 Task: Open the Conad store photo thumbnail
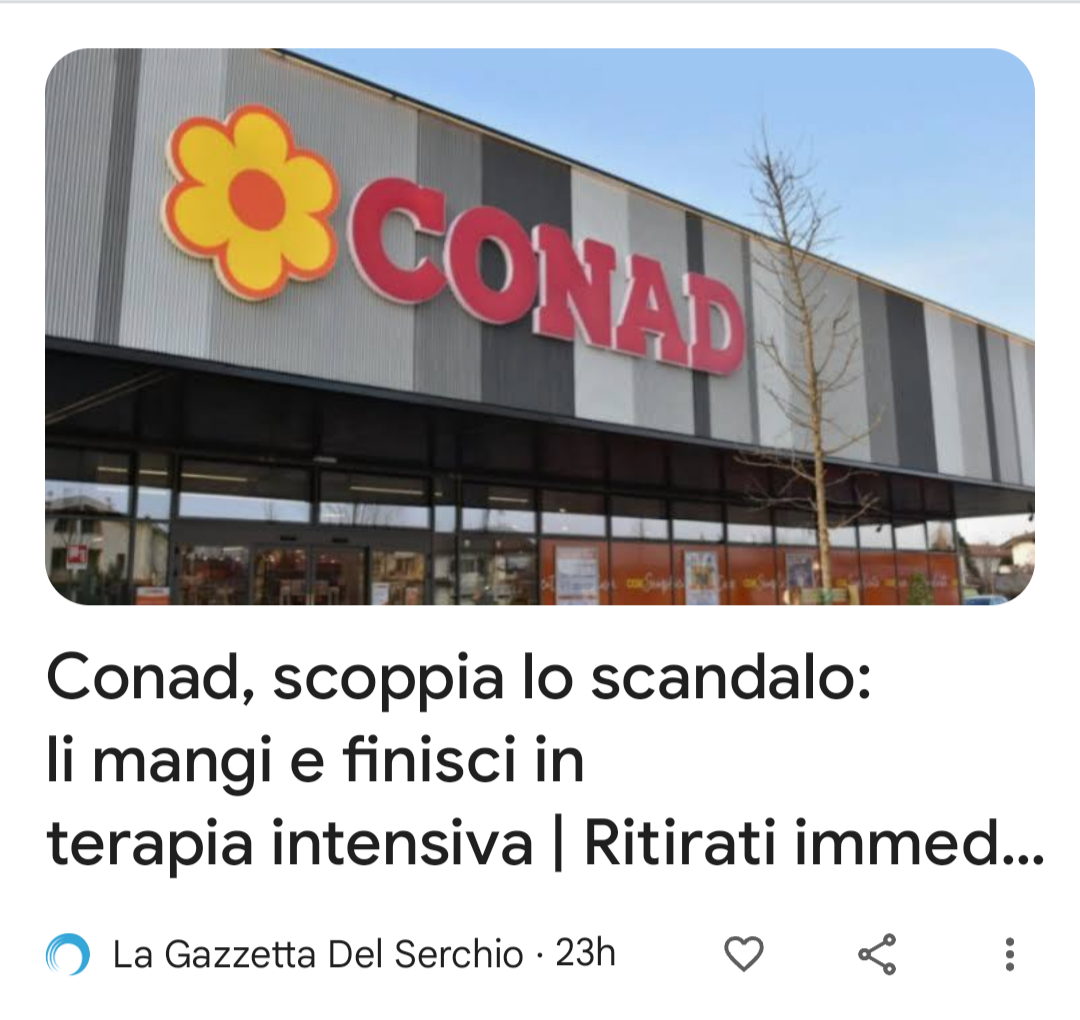(540, 326)
